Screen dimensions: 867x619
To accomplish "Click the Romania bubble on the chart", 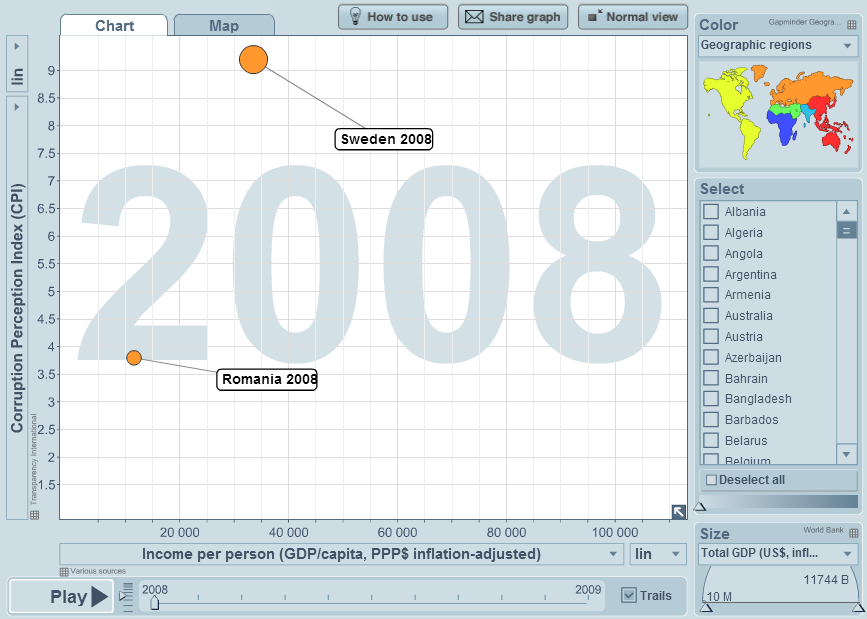I will pos(134,357).
